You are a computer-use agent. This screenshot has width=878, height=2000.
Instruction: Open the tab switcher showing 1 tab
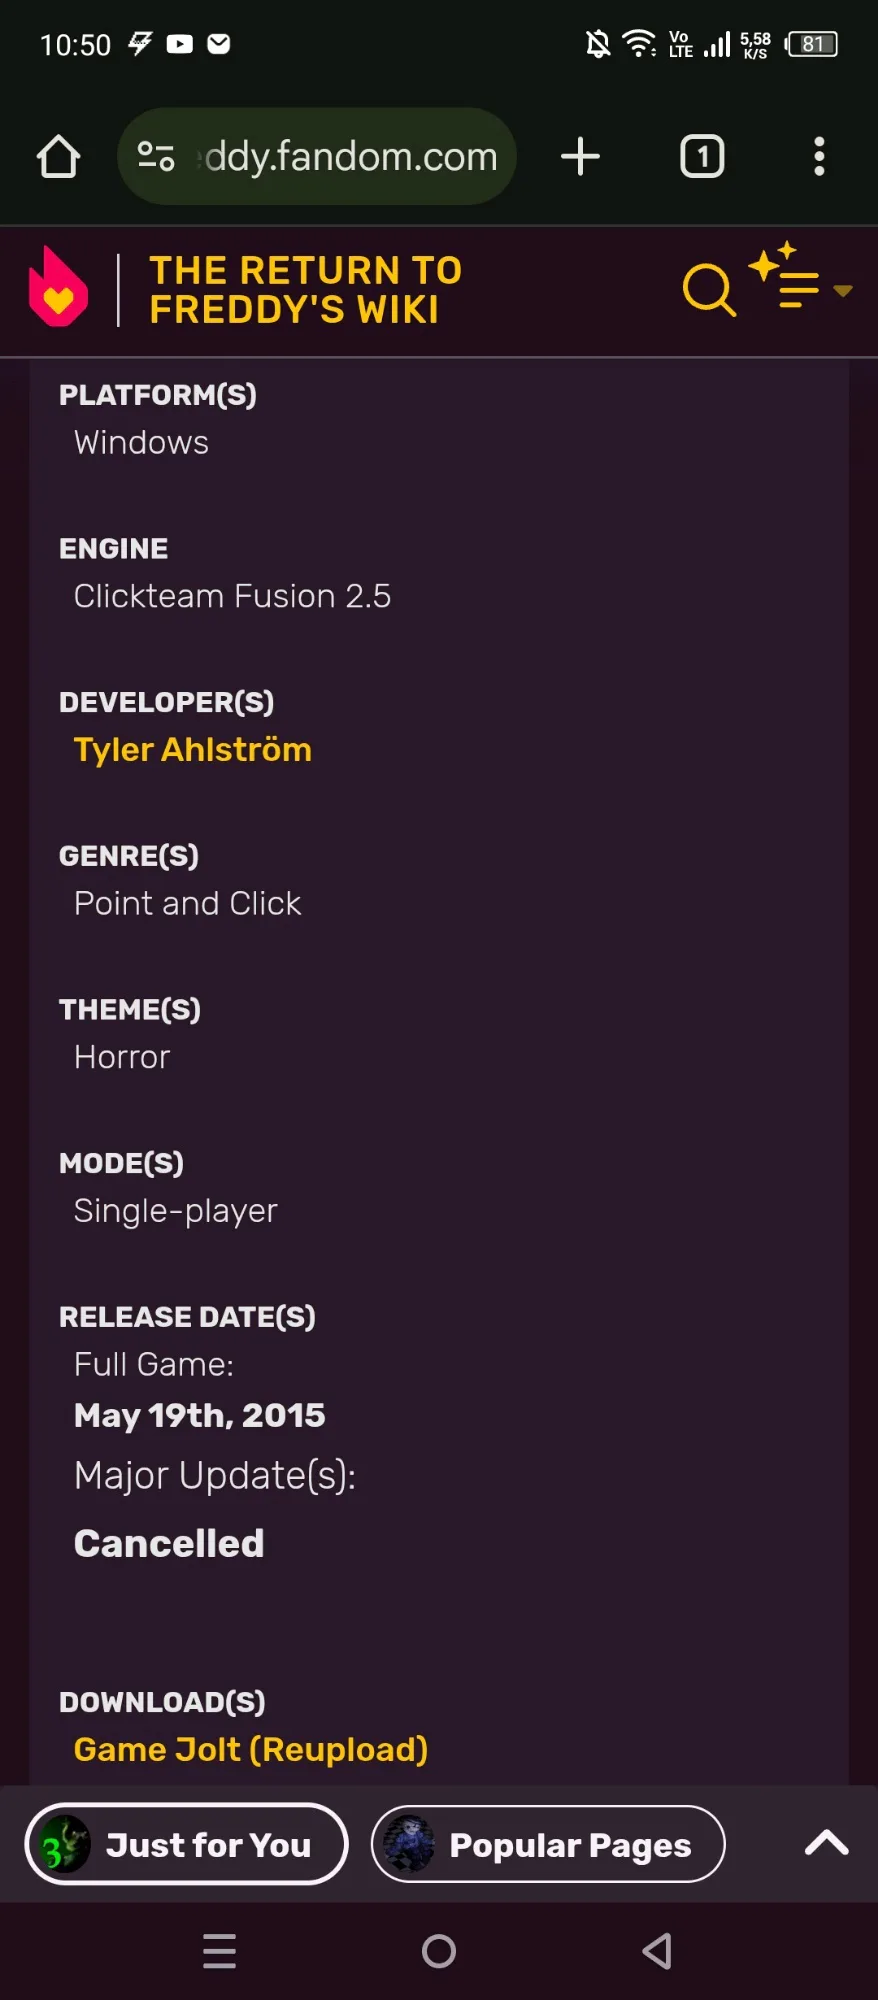point(702,157)
